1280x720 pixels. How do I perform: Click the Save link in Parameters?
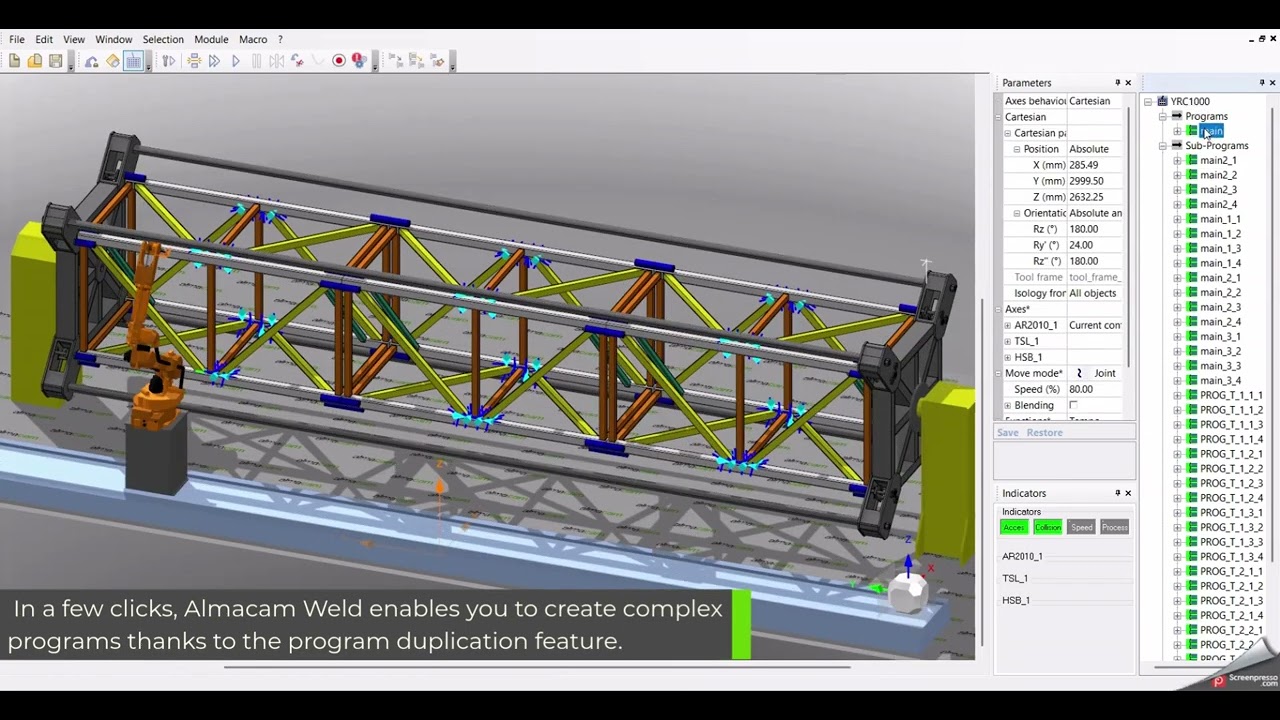[x=1008, y=433]
